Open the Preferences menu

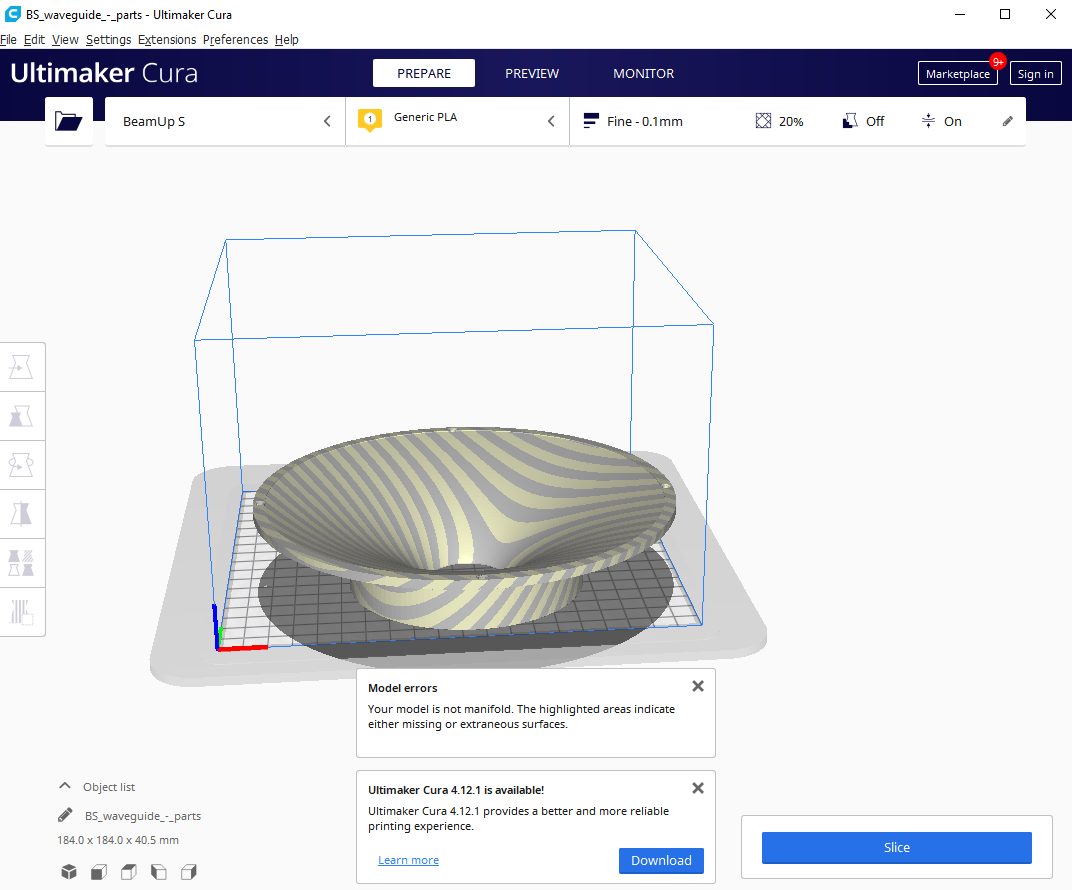point(235,40)
